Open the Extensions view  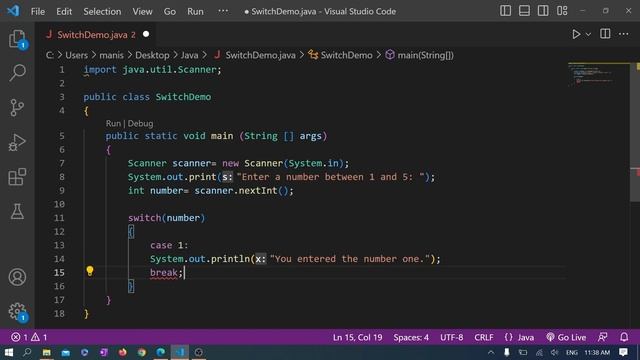17,177
